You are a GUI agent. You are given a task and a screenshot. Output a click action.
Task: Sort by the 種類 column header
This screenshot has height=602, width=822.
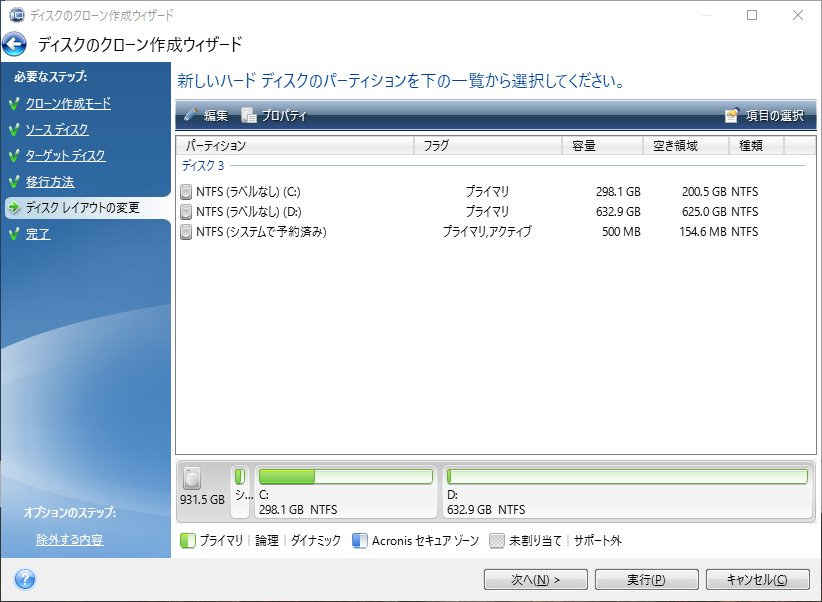(756, 145)
